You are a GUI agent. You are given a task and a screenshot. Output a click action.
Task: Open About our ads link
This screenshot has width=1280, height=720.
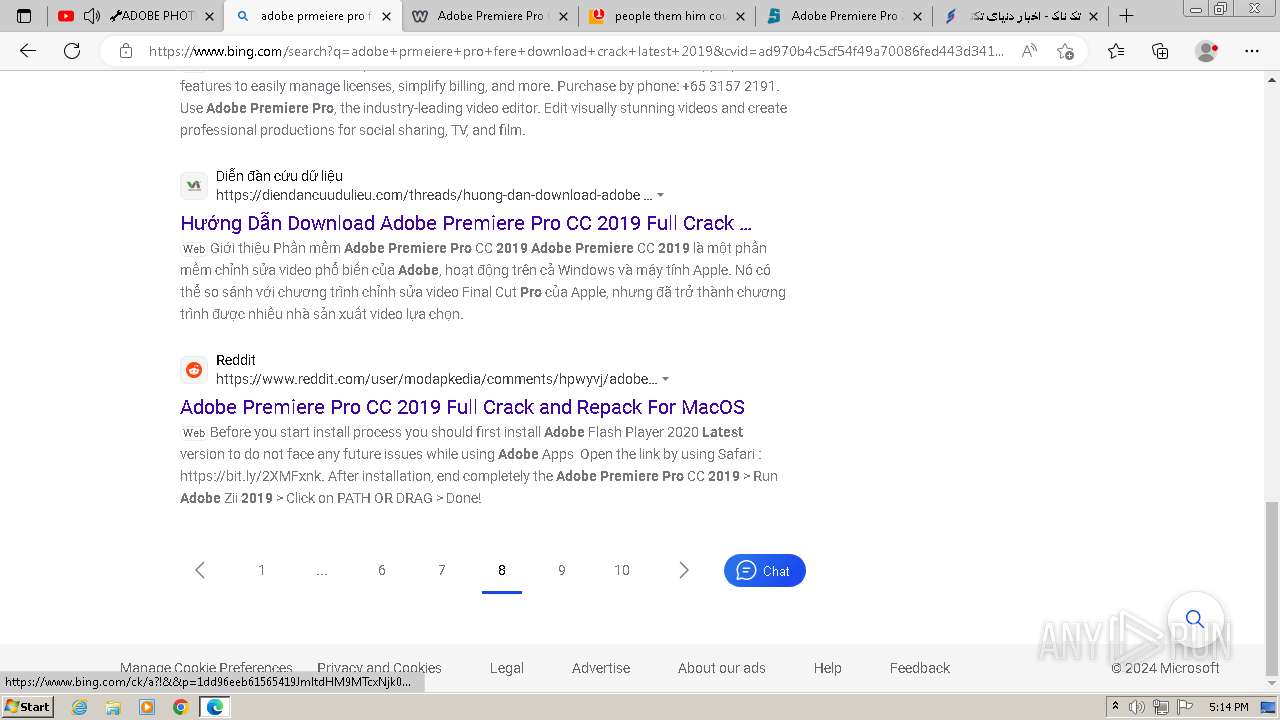[x=722, y=668]
